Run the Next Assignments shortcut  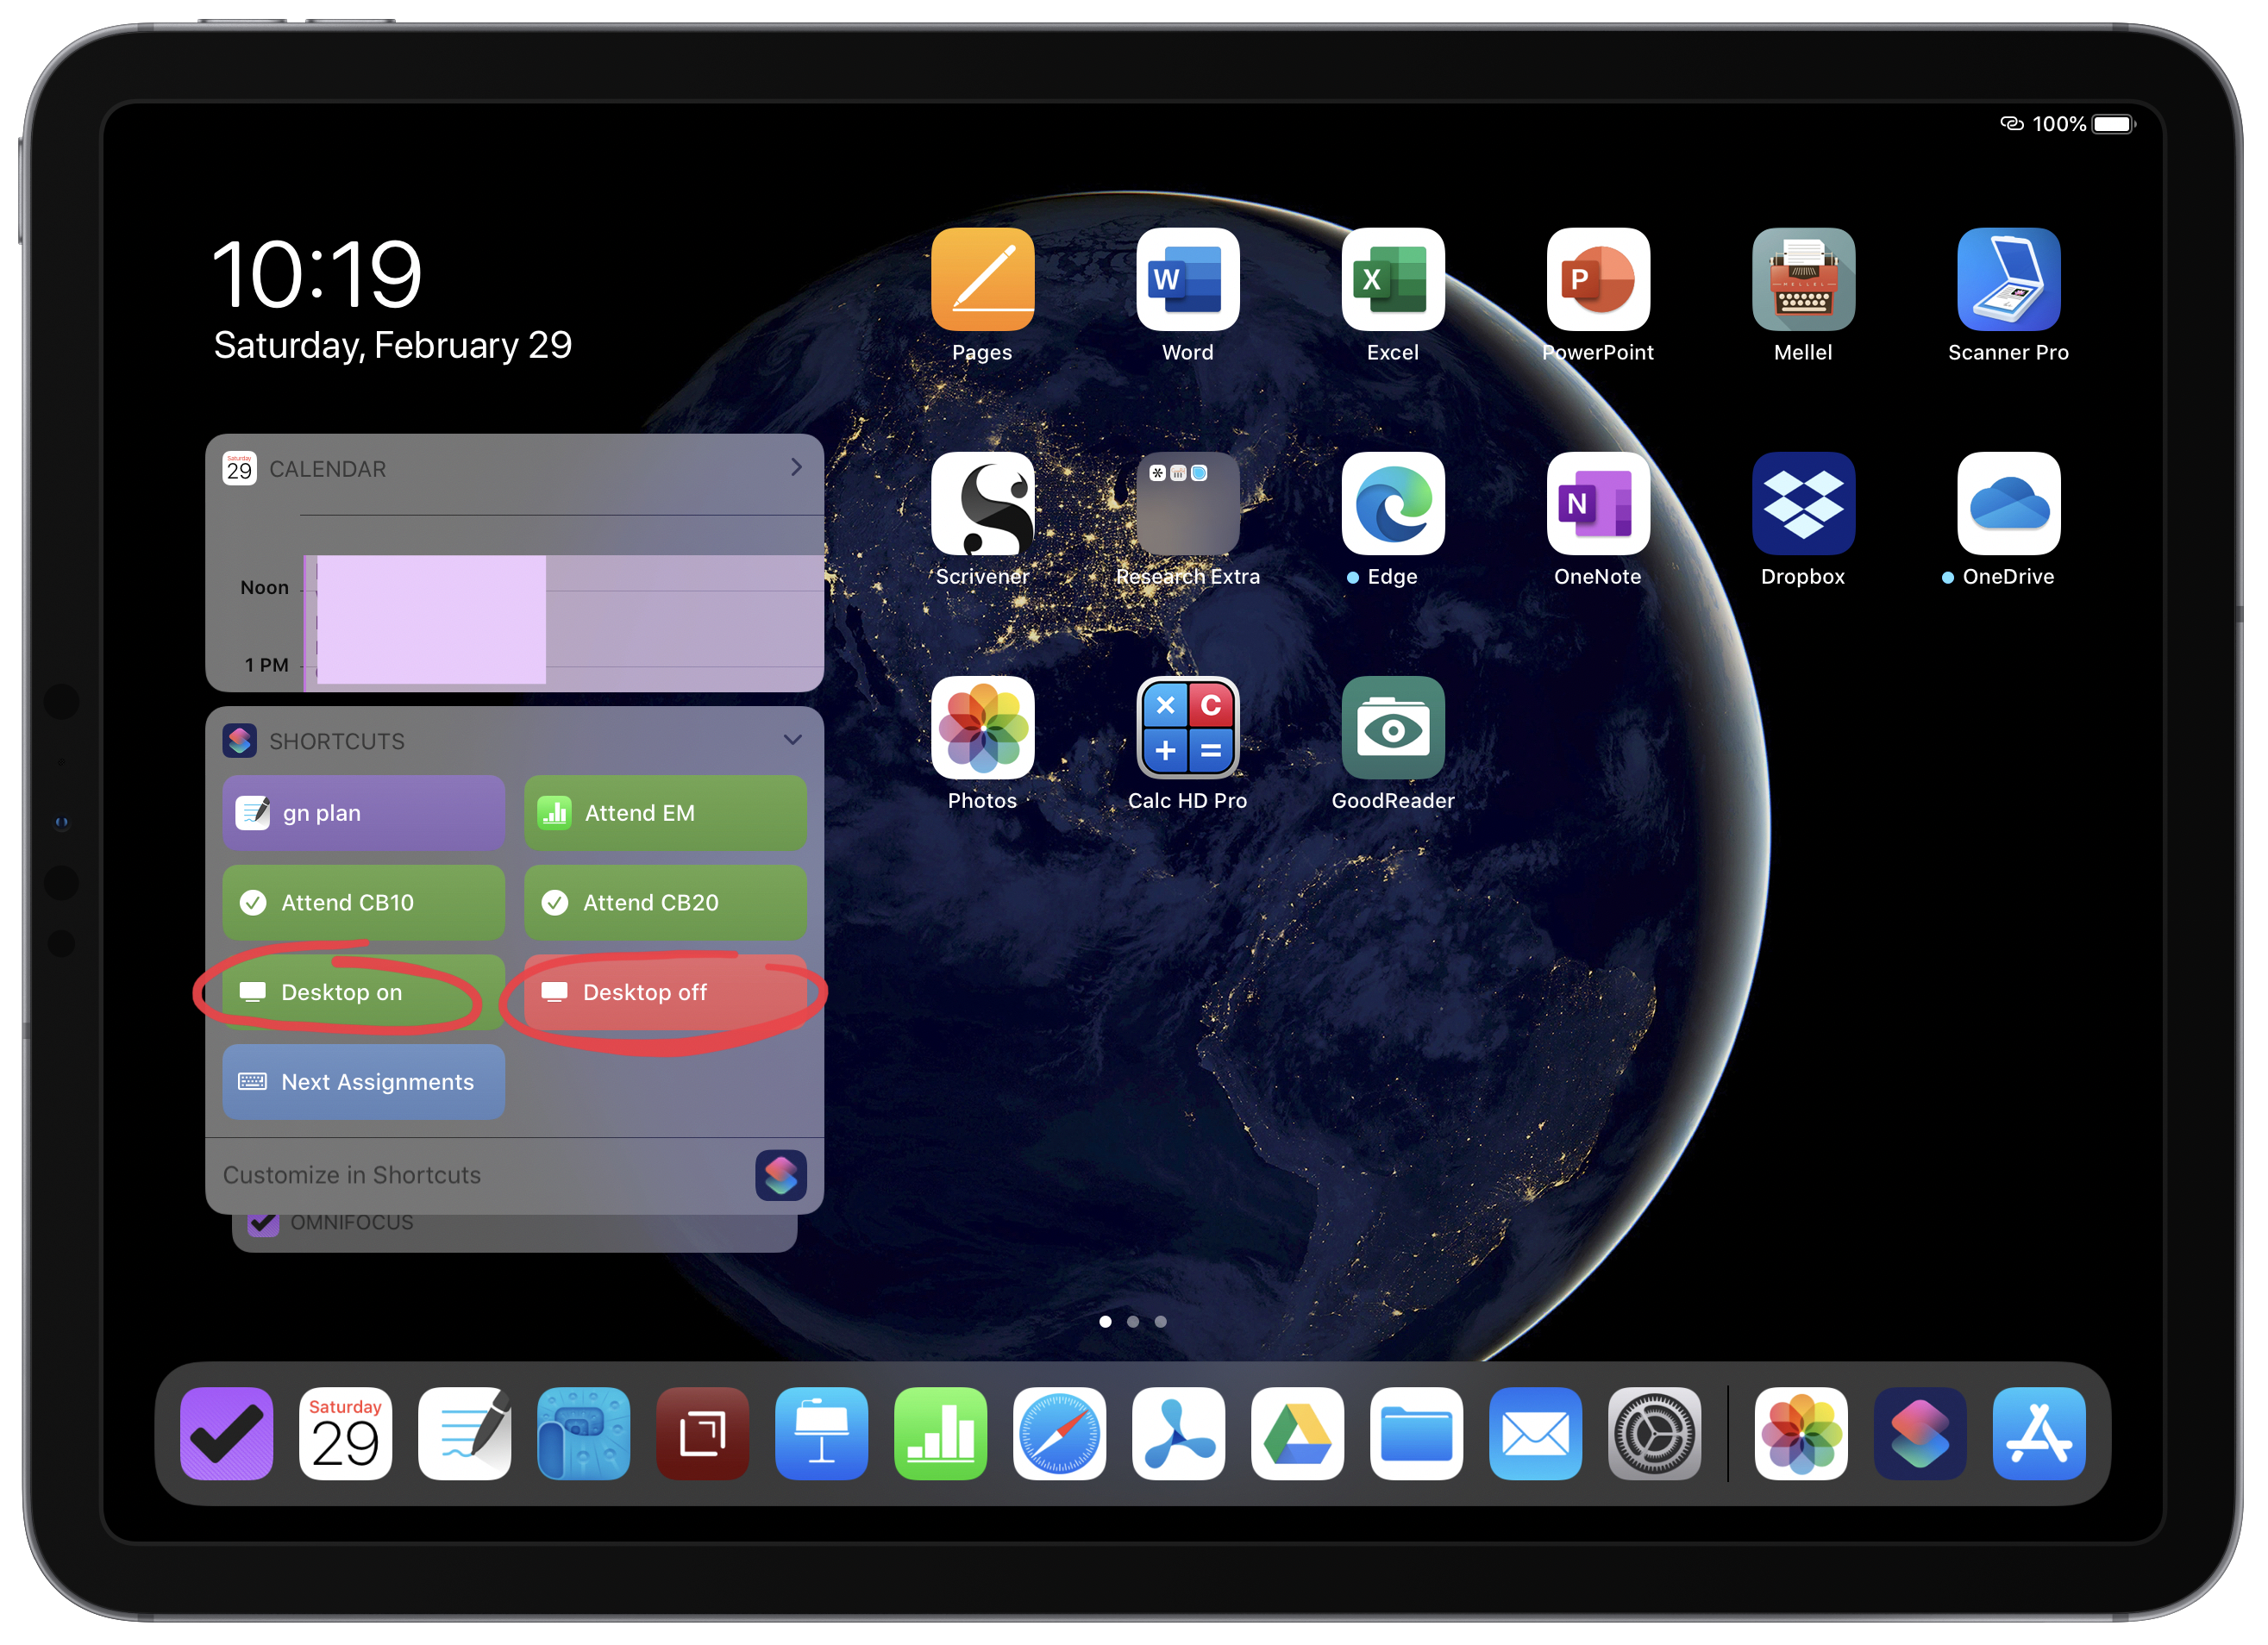(363, 1081)
